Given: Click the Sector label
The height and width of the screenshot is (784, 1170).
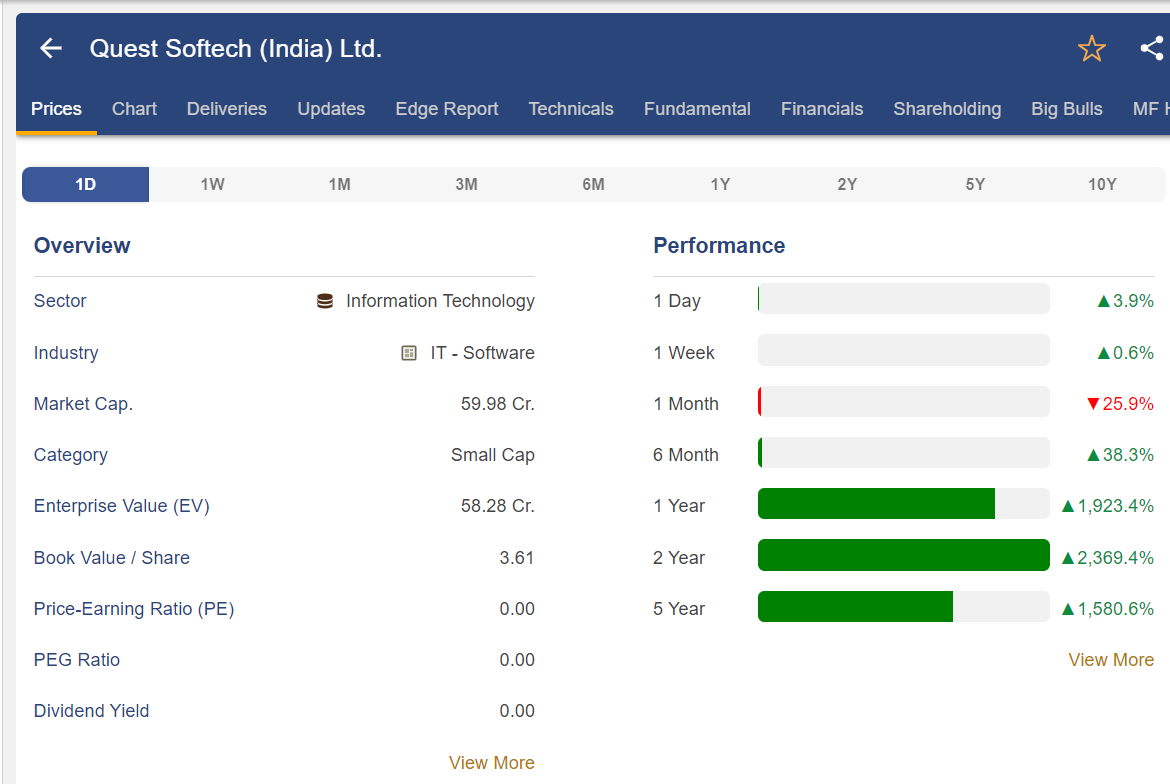Looking at the screenshot, I should [60, 301].
